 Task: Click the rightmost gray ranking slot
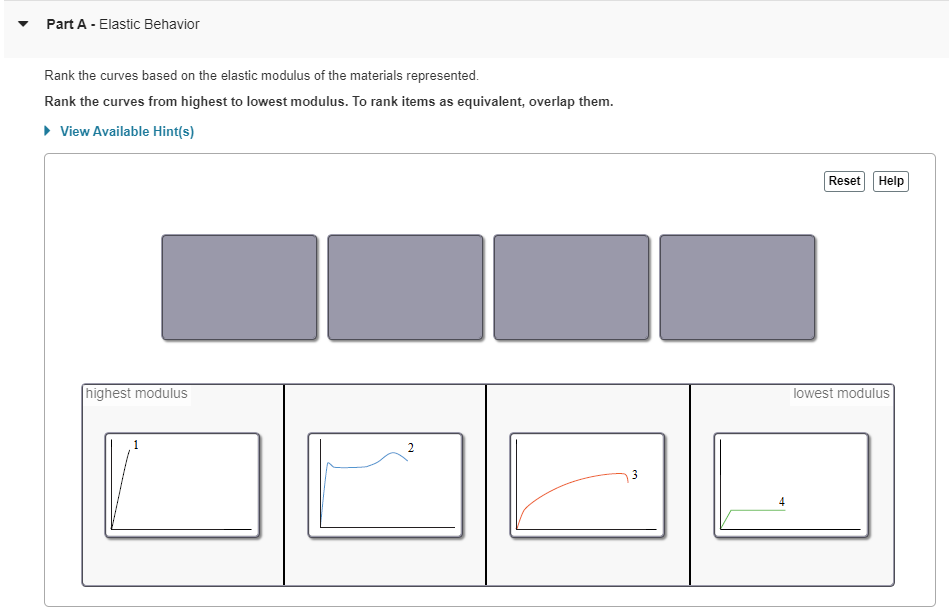tap(737, 287)
